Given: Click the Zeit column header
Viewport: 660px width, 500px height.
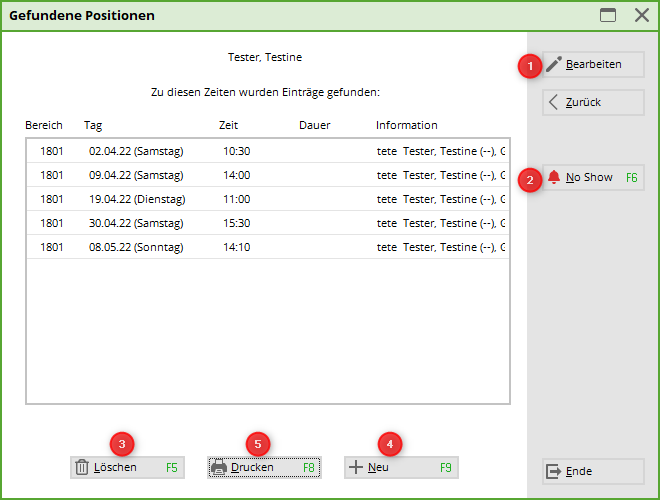Looking at the screenshot, I should 228,125.
